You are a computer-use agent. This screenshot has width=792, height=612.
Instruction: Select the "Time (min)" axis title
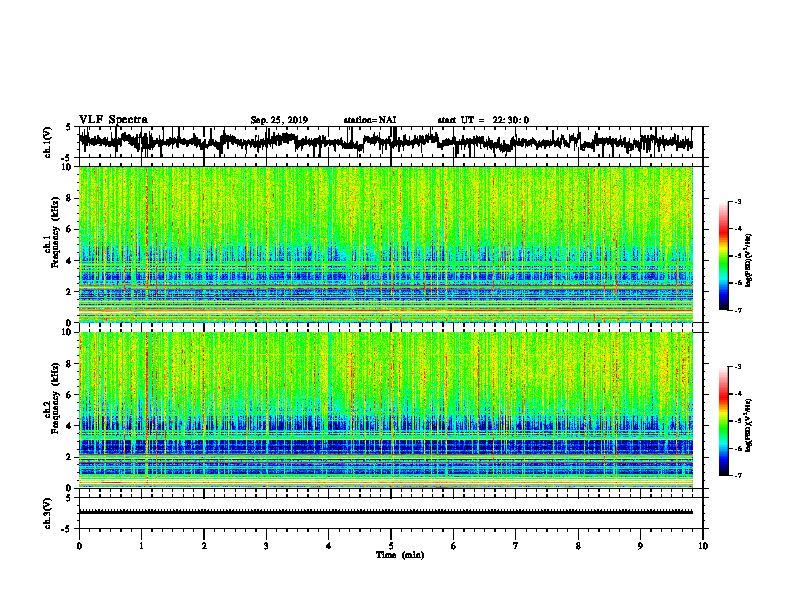400,555
